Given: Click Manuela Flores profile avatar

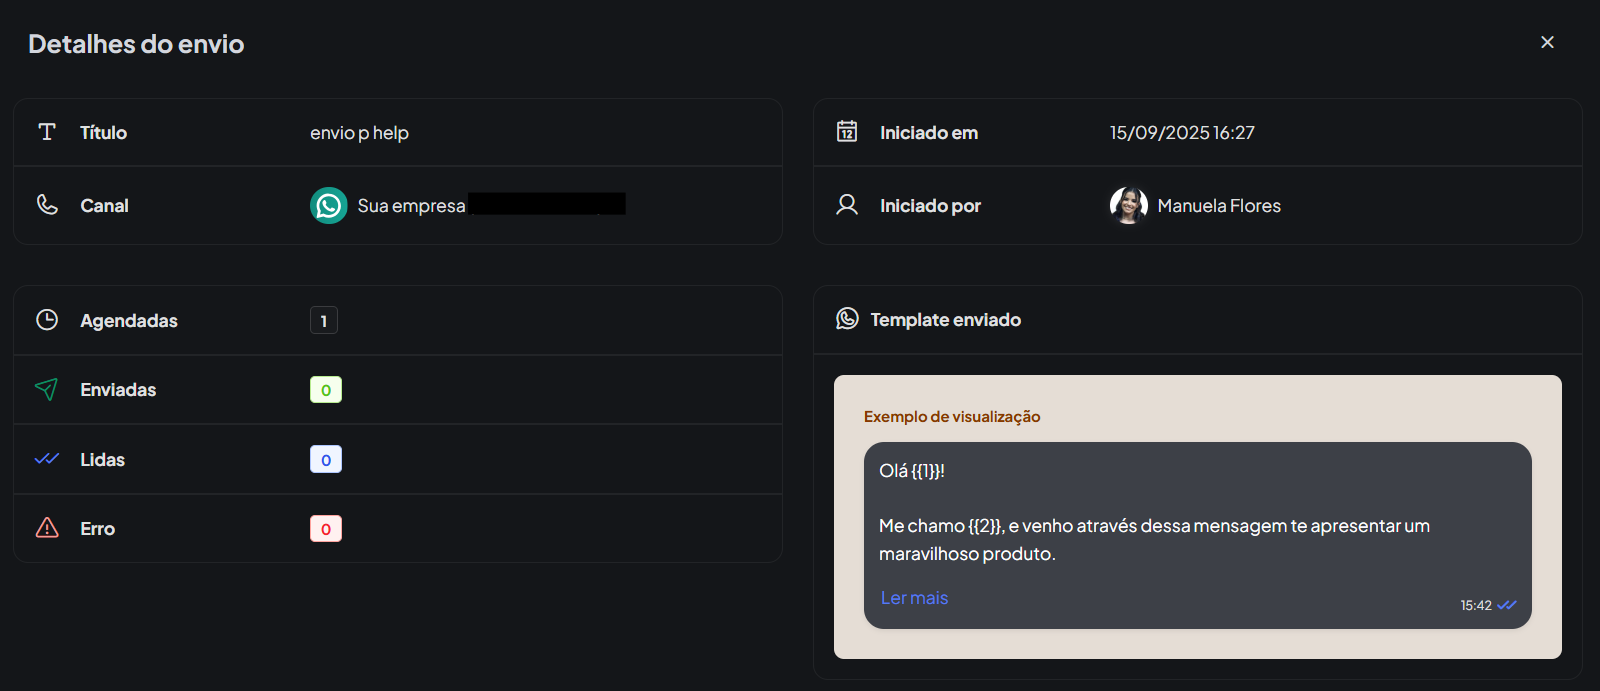Looking at the screenshot, I should [x=1128, y=205].
